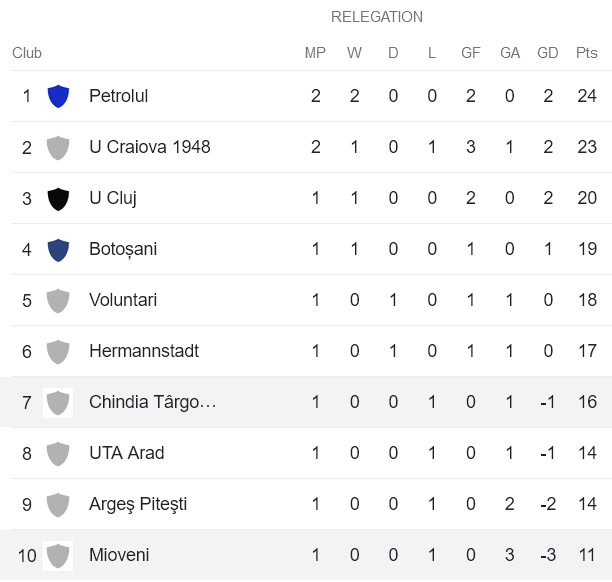
Task: Click the Petrolul club crest icon
Action: [58, 96]
